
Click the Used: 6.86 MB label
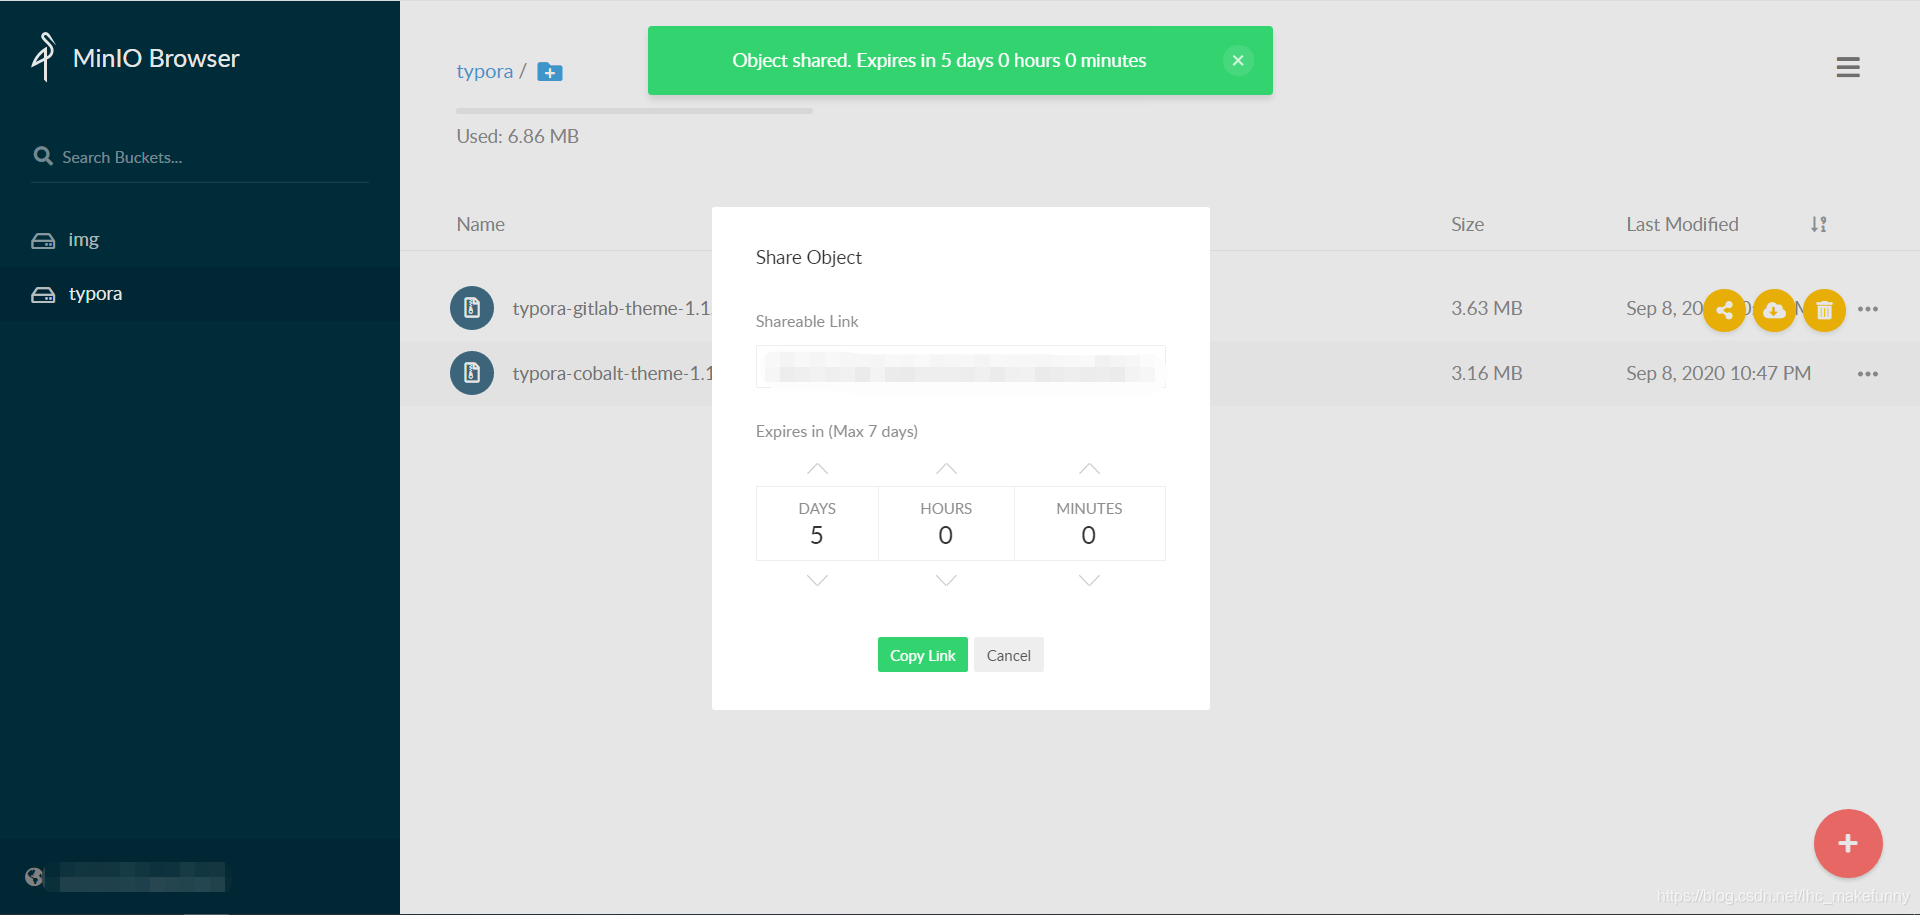[518, 136]
